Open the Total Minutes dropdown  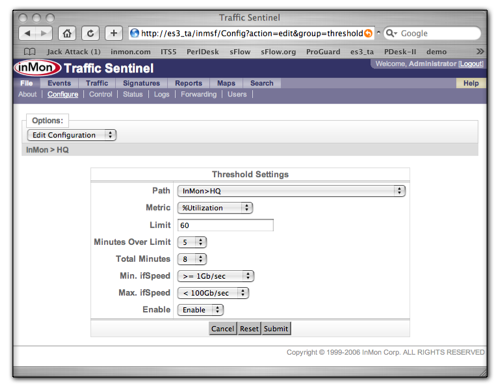[x=192, y=259]
